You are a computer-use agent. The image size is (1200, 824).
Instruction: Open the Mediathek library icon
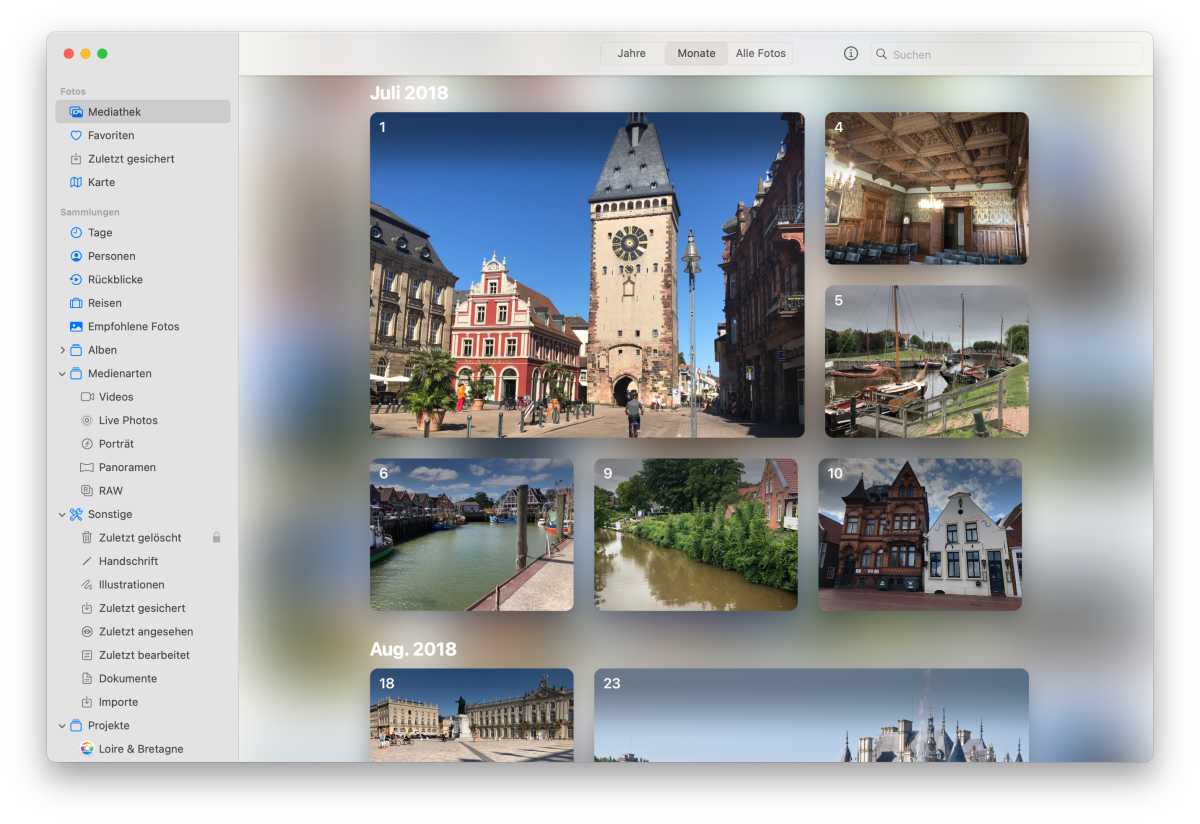[76, 112]
